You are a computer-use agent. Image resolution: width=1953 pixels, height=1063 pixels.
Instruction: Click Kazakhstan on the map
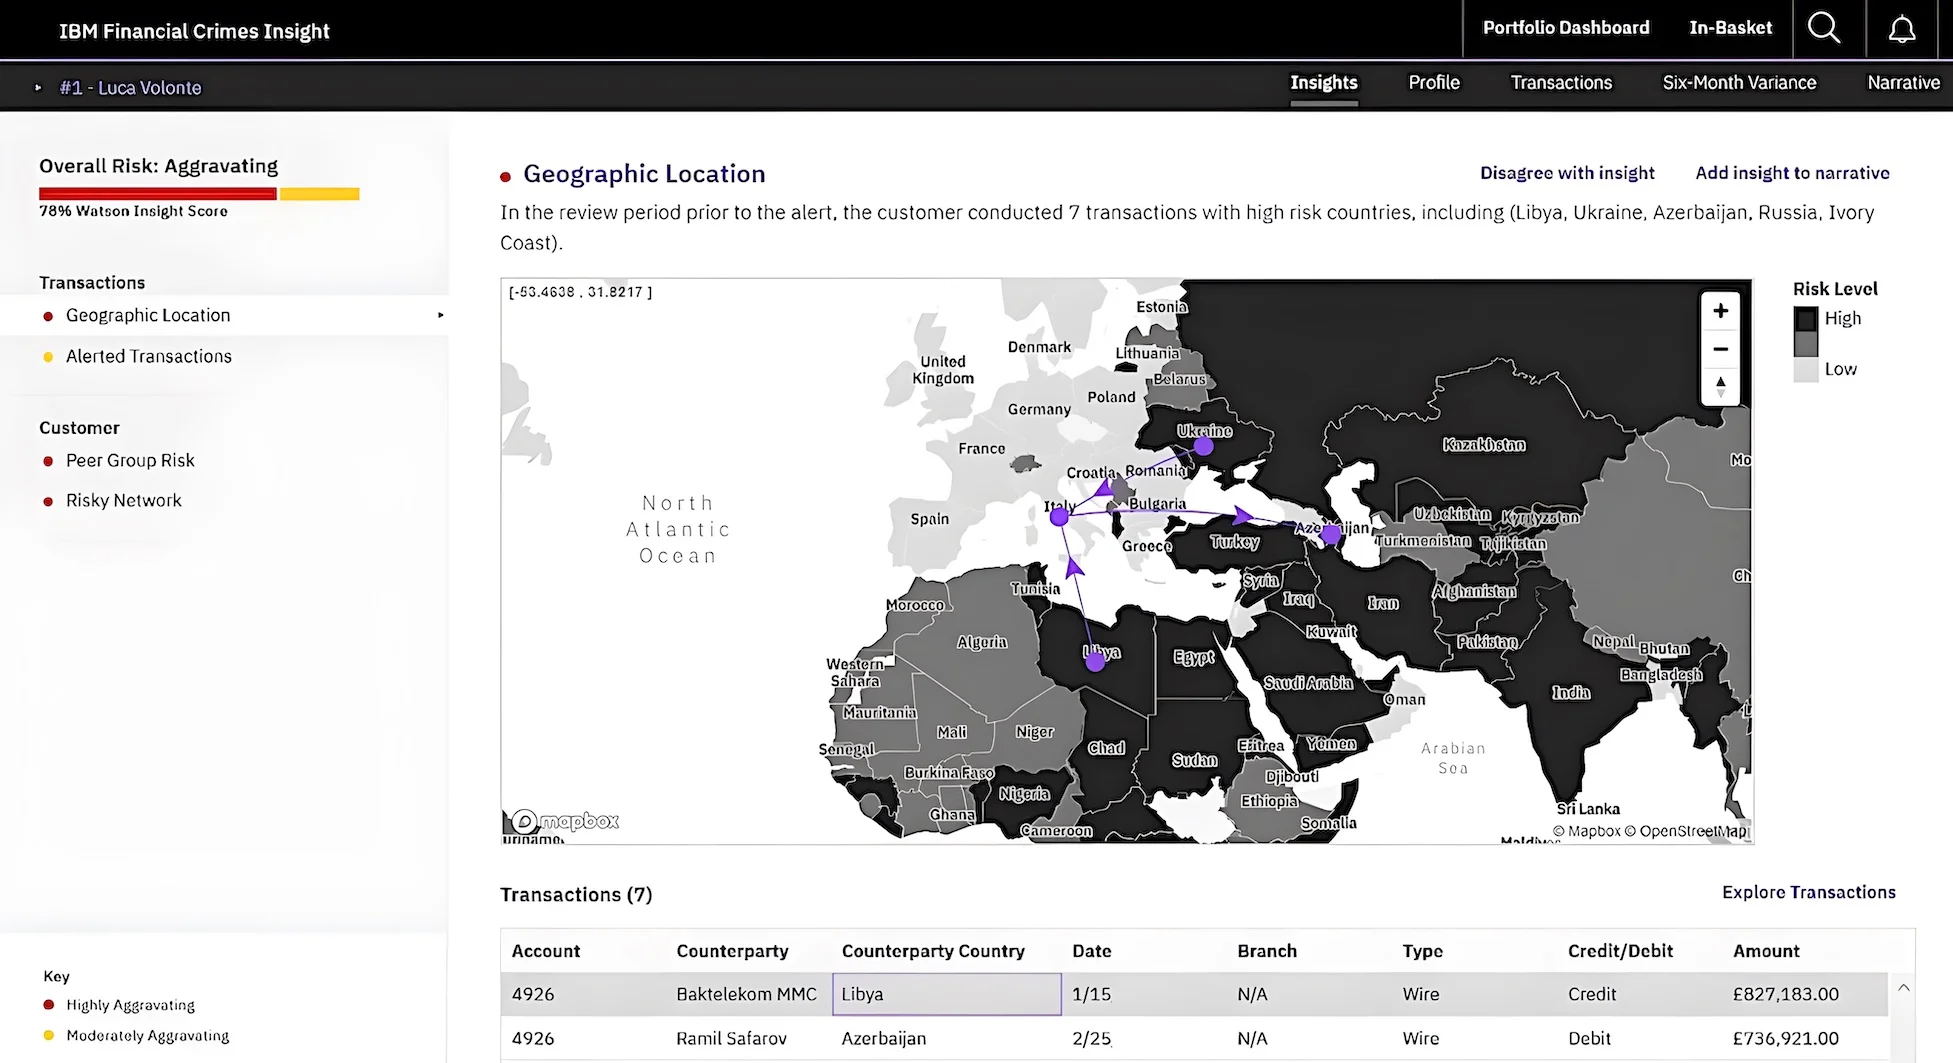pyautogui.click(x=1484, y=444)
